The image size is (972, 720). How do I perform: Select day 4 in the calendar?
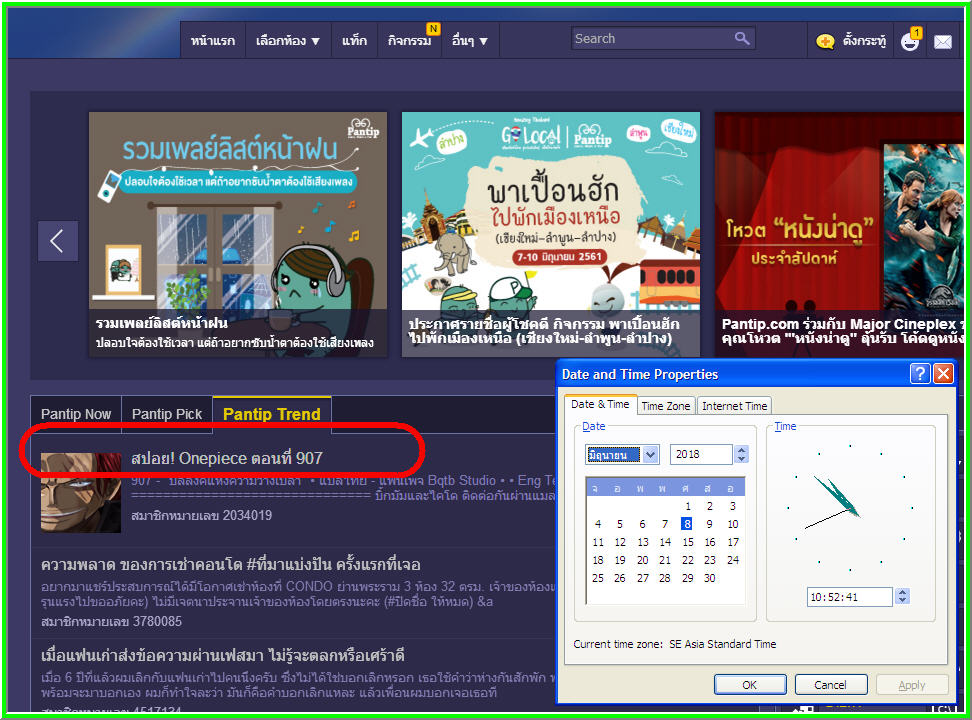598,524
